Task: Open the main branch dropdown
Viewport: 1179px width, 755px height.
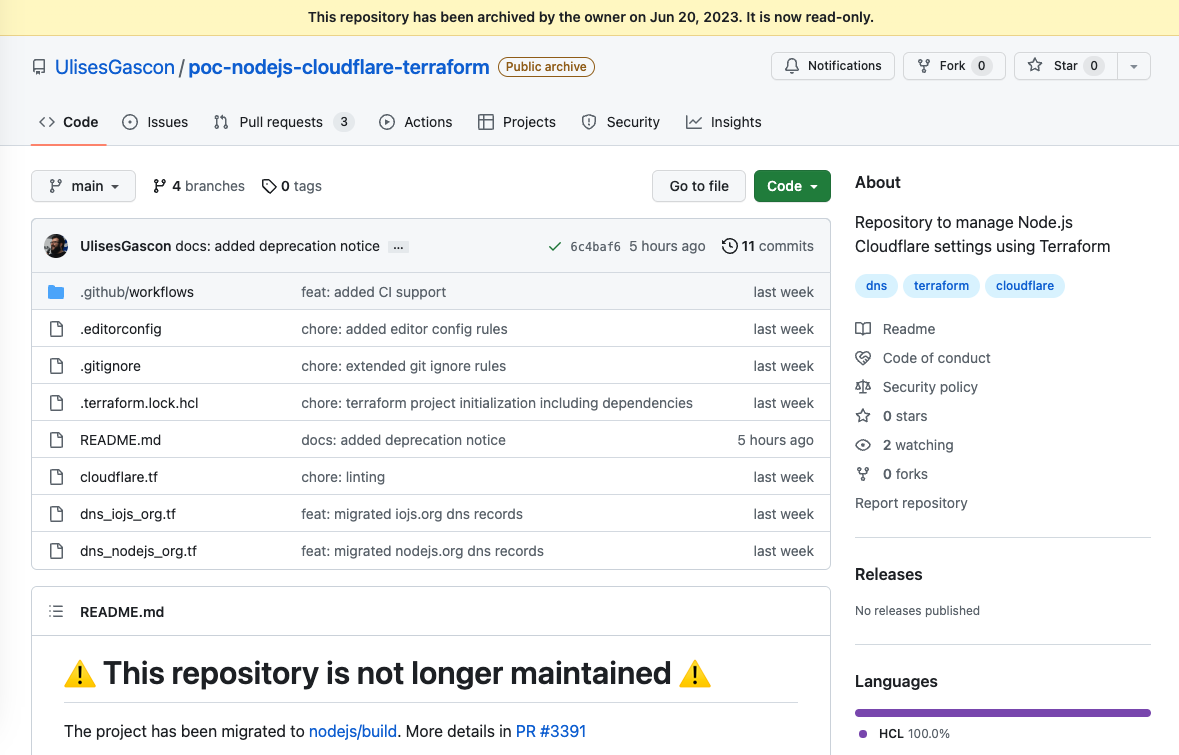Action: 83,186
